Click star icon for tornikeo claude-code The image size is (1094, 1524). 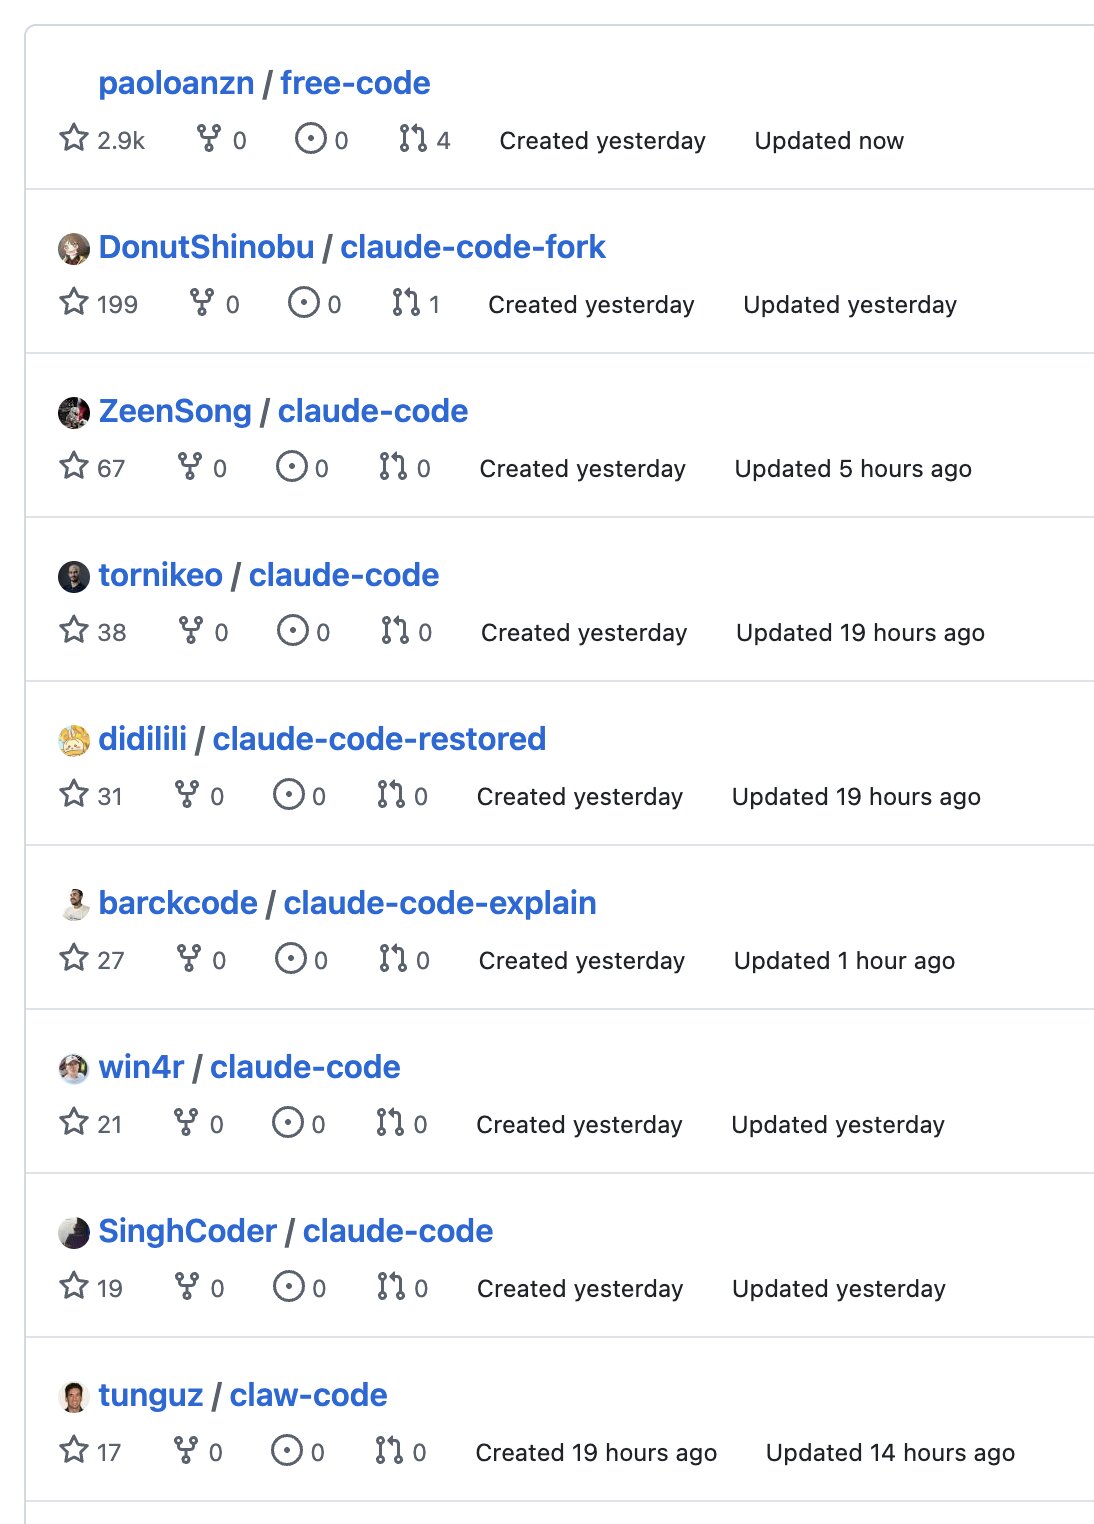pyautogui.click(x=74, y=630)
